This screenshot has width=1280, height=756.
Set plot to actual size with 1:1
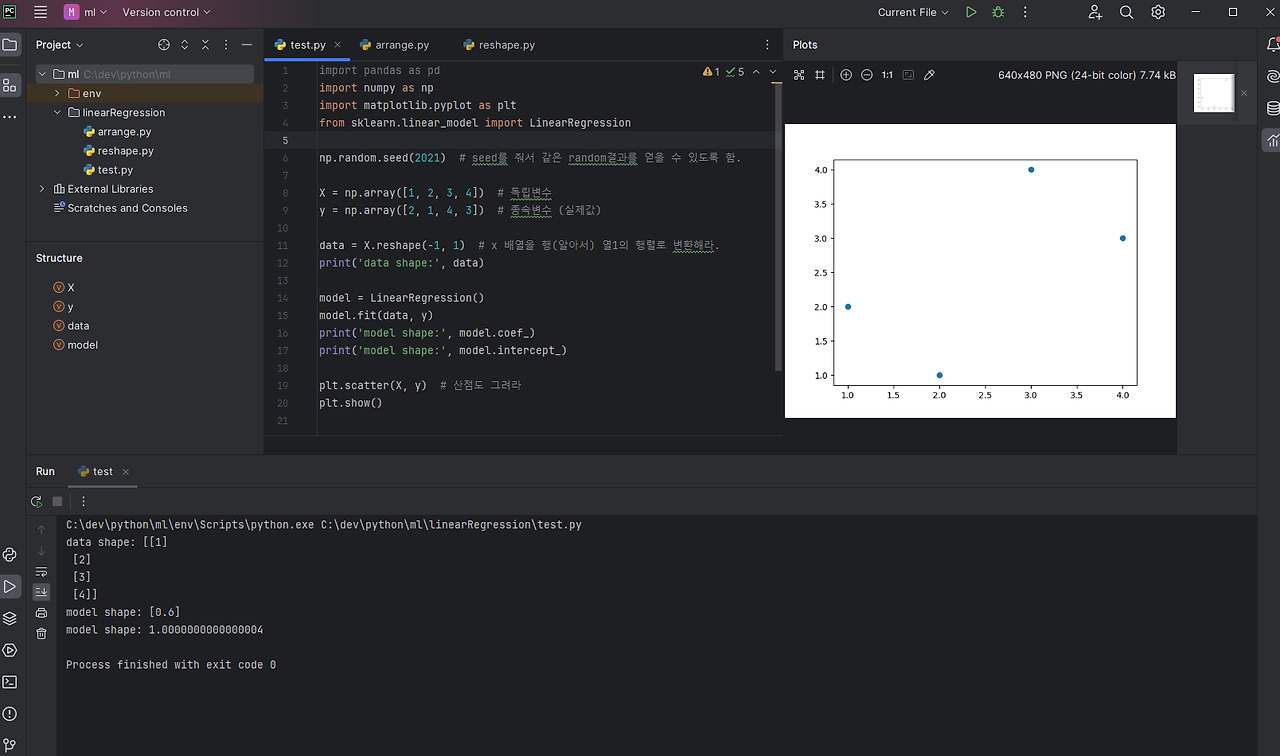tap(887, 75)
